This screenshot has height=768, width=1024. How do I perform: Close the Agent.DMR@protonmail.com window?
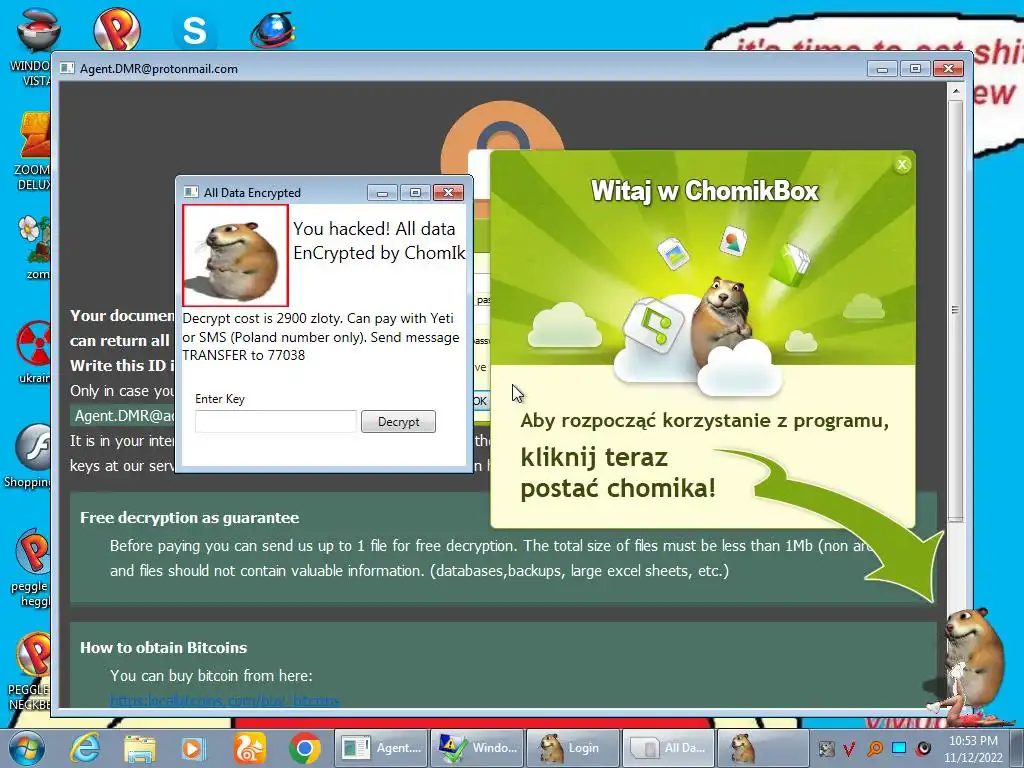[x=948, y=68]
